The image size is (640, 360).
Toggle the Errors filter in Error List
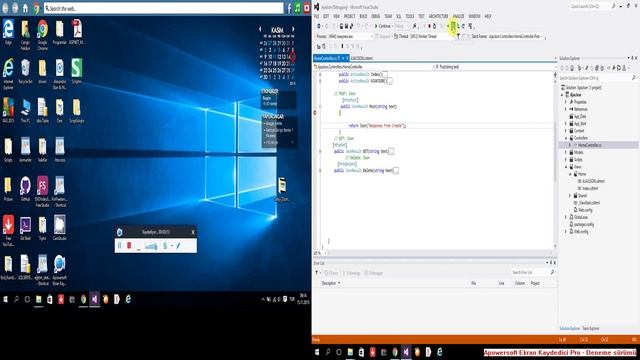click(x=331, y=273)
